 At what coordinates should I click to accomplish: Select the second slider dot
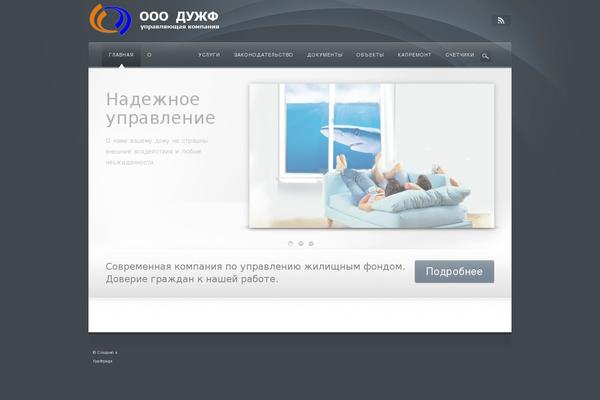[x=301, y=243]
